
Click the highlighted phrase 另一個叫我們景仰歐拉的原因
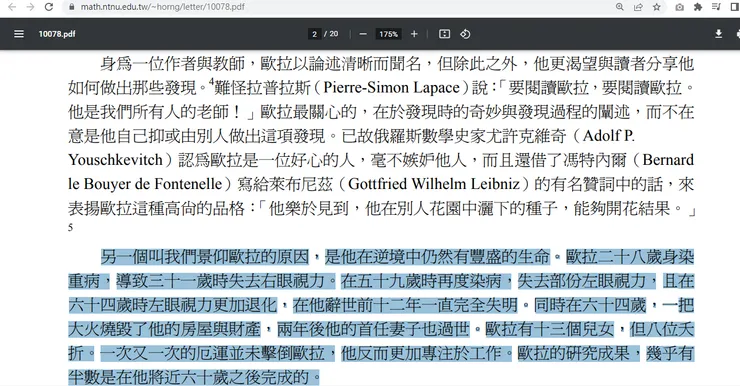205,257
